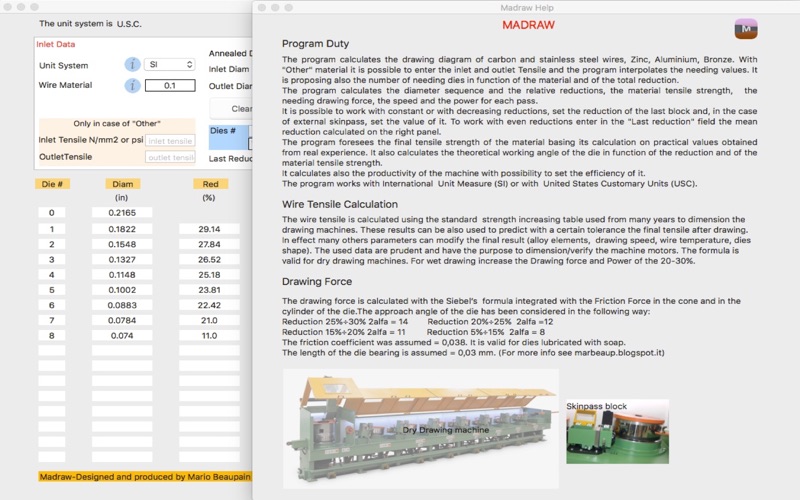Click the Madraw app icon in Help window
The image size is (800, 500).
746,29
